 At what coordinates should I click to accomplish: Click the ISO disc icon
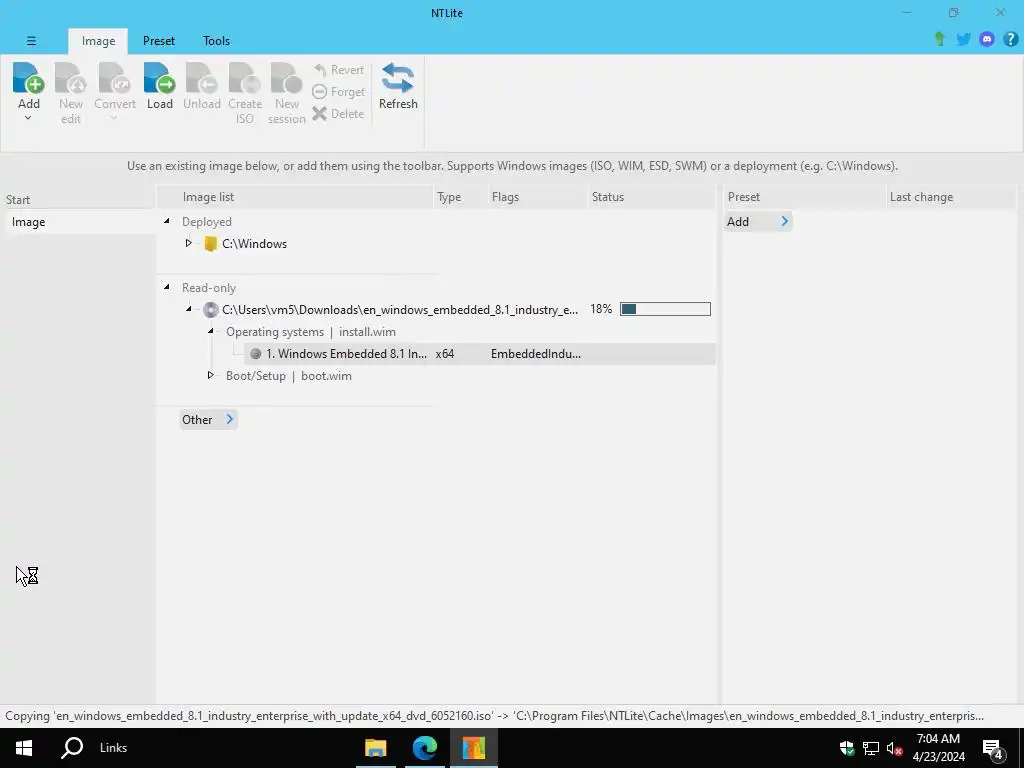point(210,310)
